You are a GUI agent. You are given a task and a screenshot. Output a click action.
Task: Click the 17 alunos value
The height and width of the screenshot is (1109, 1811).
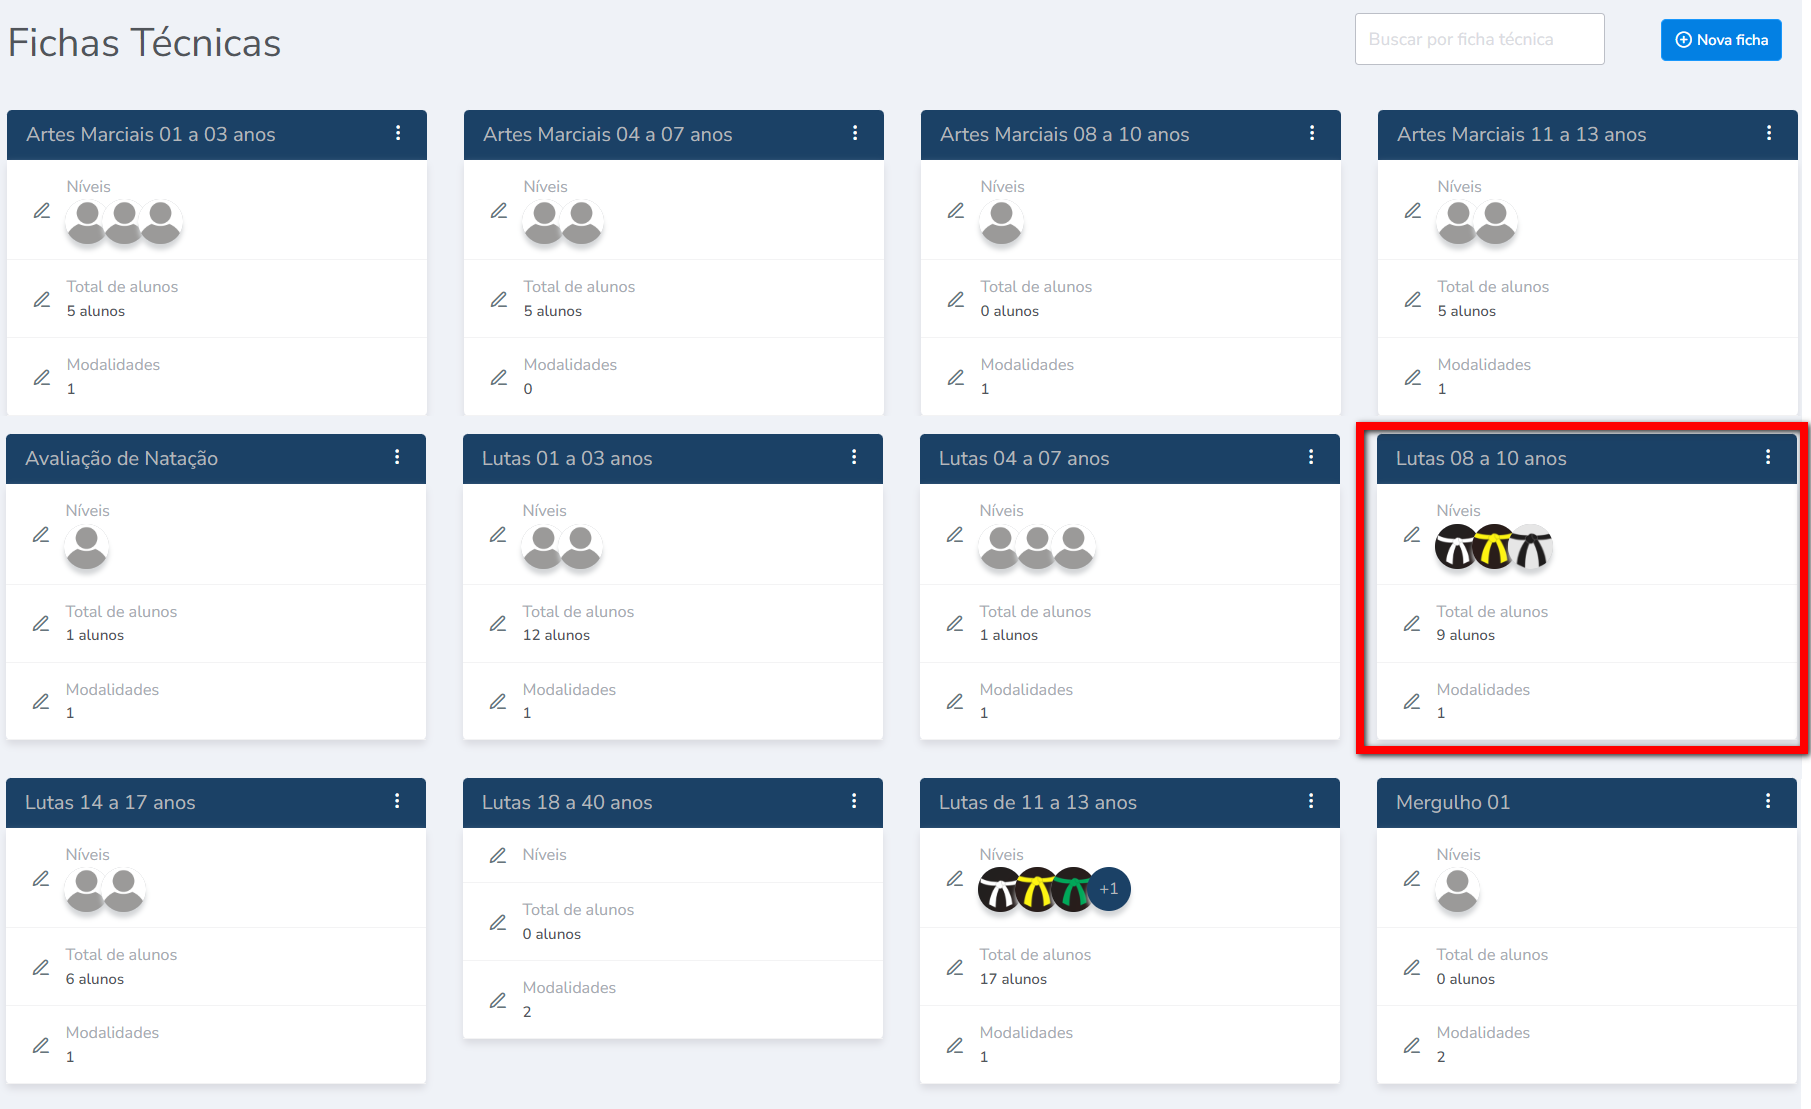tap(1013, 979)
